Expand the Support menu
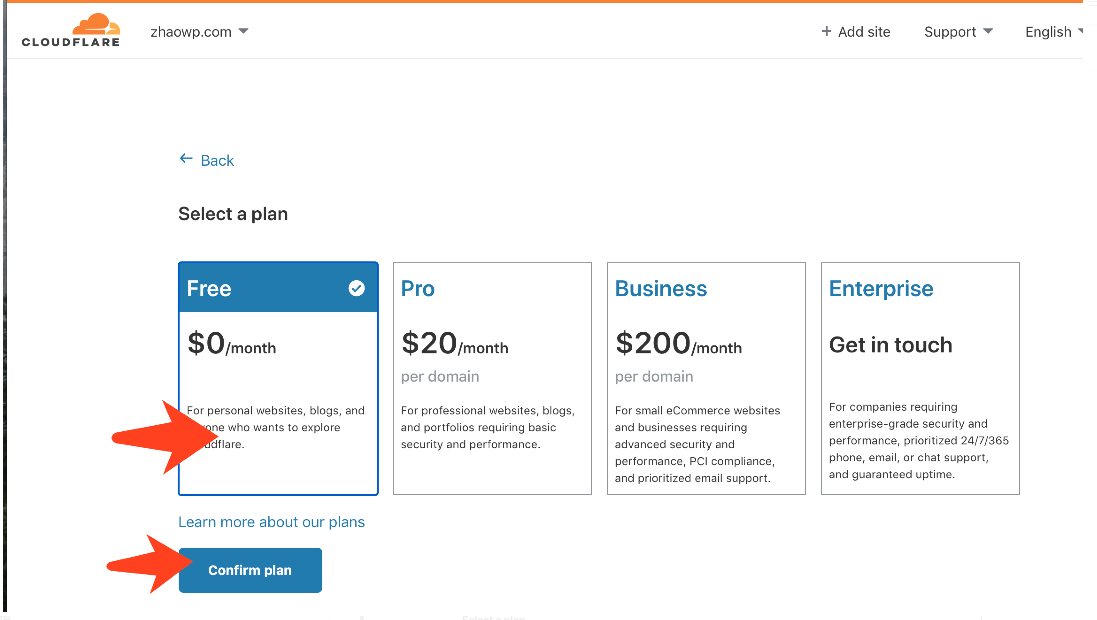Screen dimensions: 1097x620 click(958, 32)
